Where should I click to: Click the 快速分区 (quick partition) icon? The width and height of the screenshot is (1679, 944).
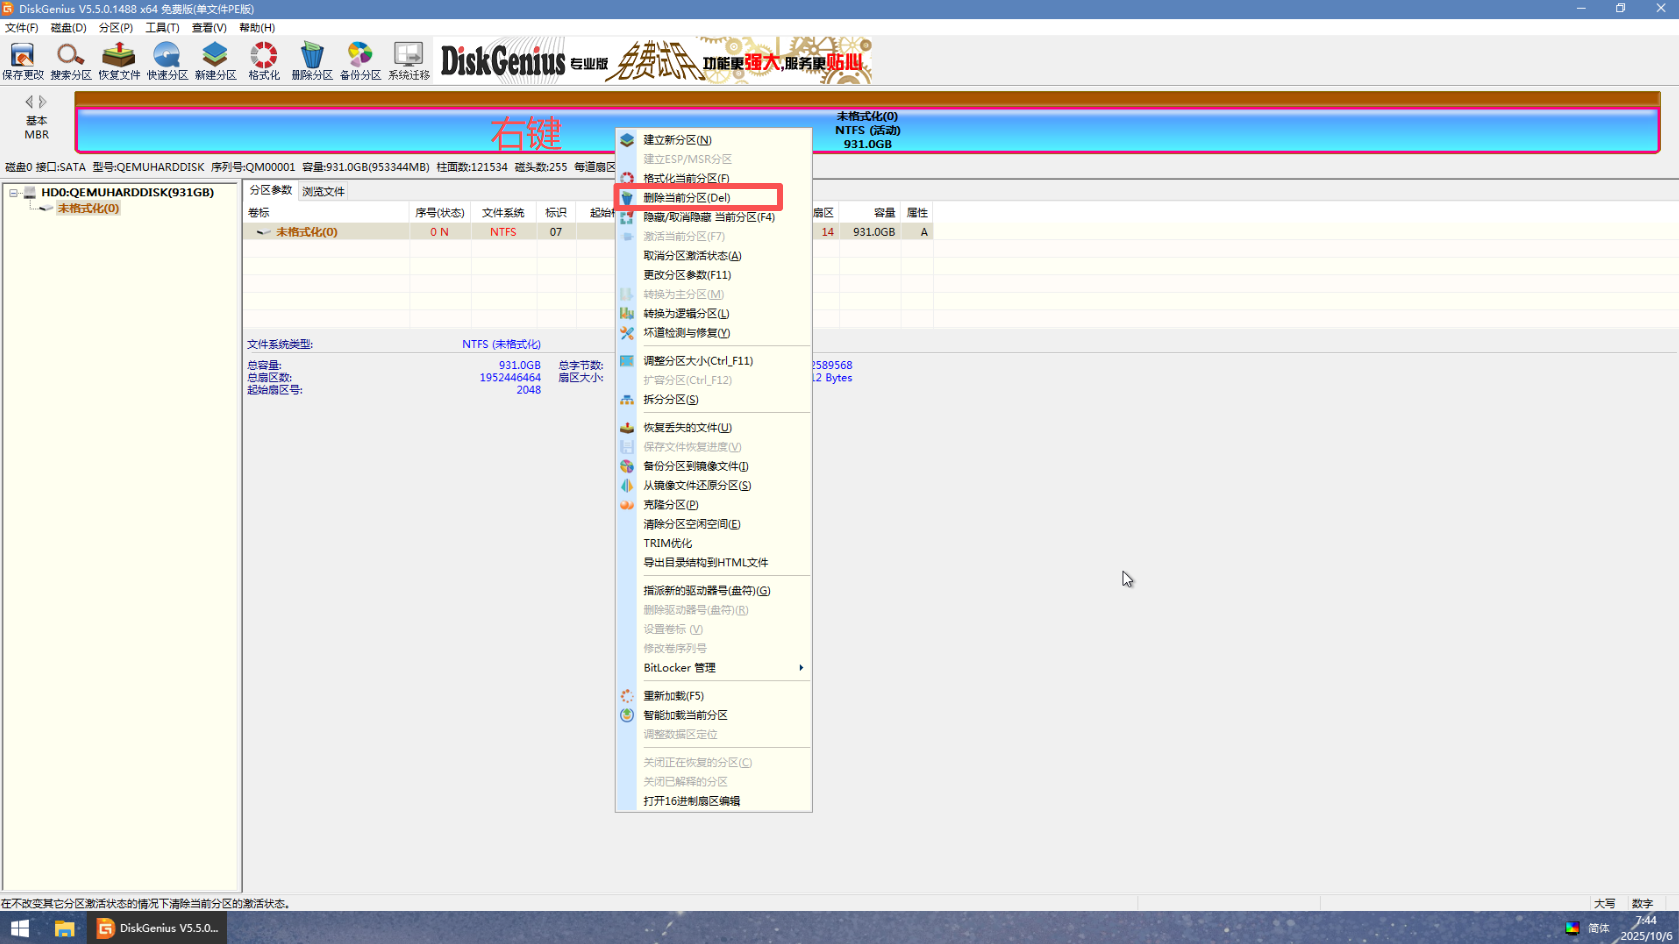[x=166, y=59]
